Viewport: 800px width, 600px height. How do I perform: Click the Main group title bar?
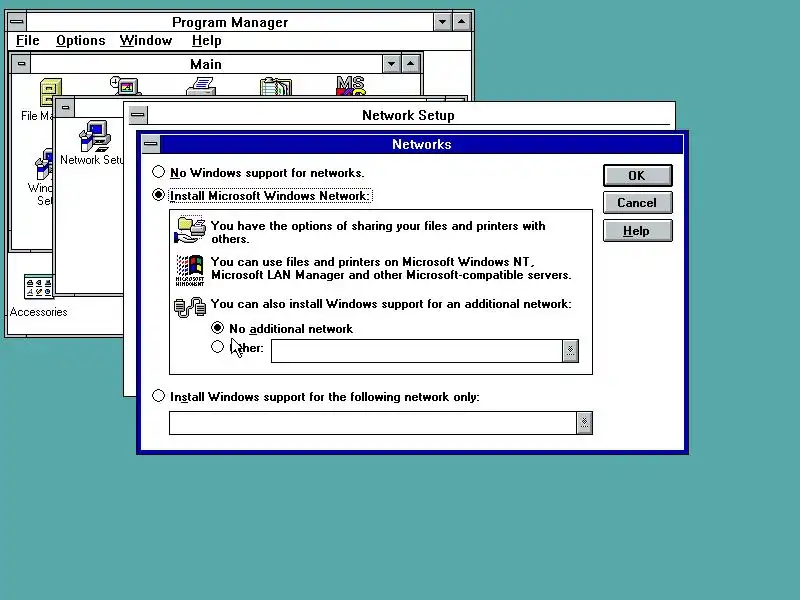206,64
